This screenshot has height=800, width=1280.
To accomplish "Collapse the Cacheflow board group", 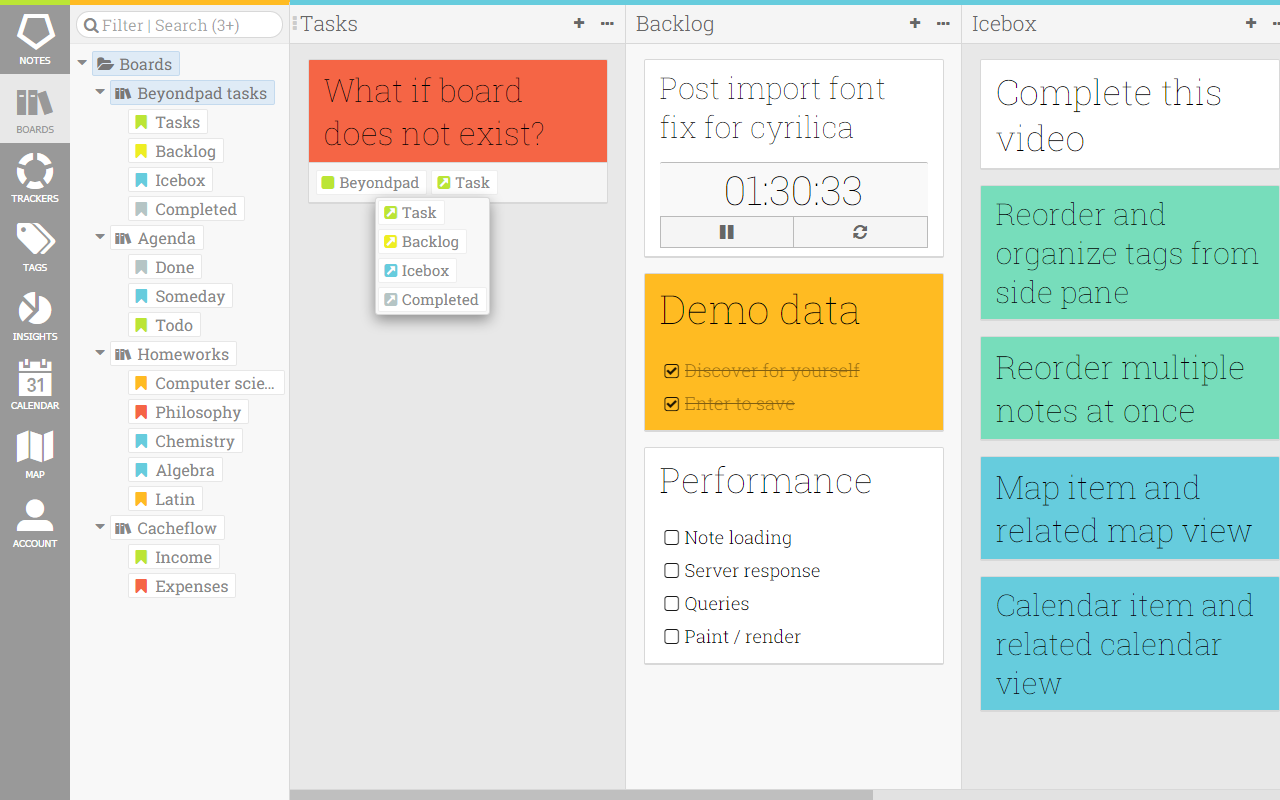I will [100, 528].
